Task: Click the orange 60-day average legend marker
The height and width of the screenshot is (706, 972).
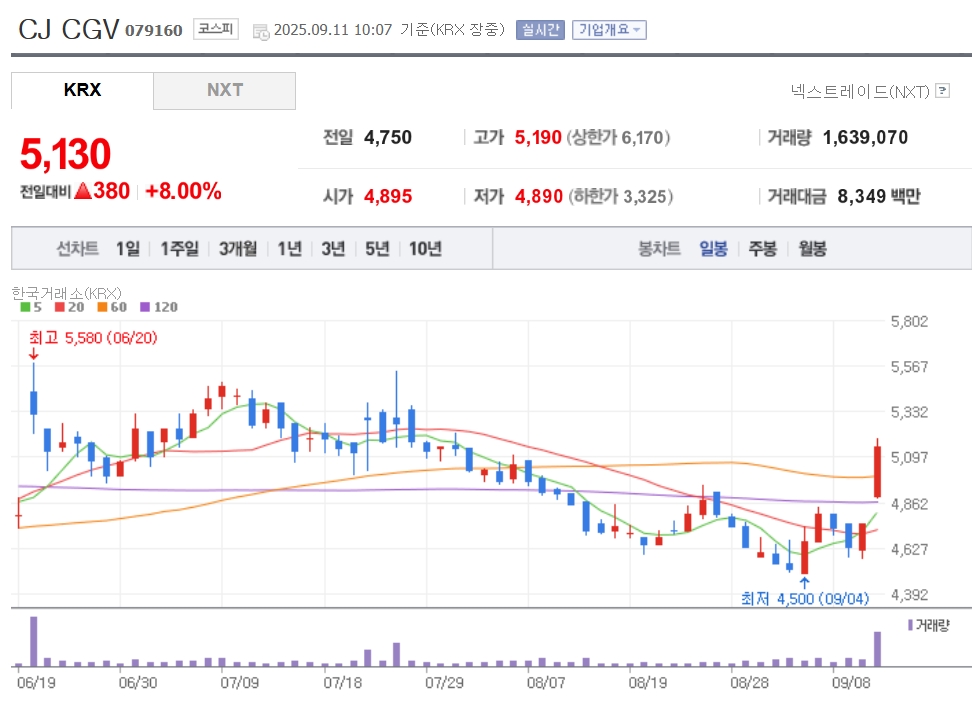Action: tap(102, 307)
